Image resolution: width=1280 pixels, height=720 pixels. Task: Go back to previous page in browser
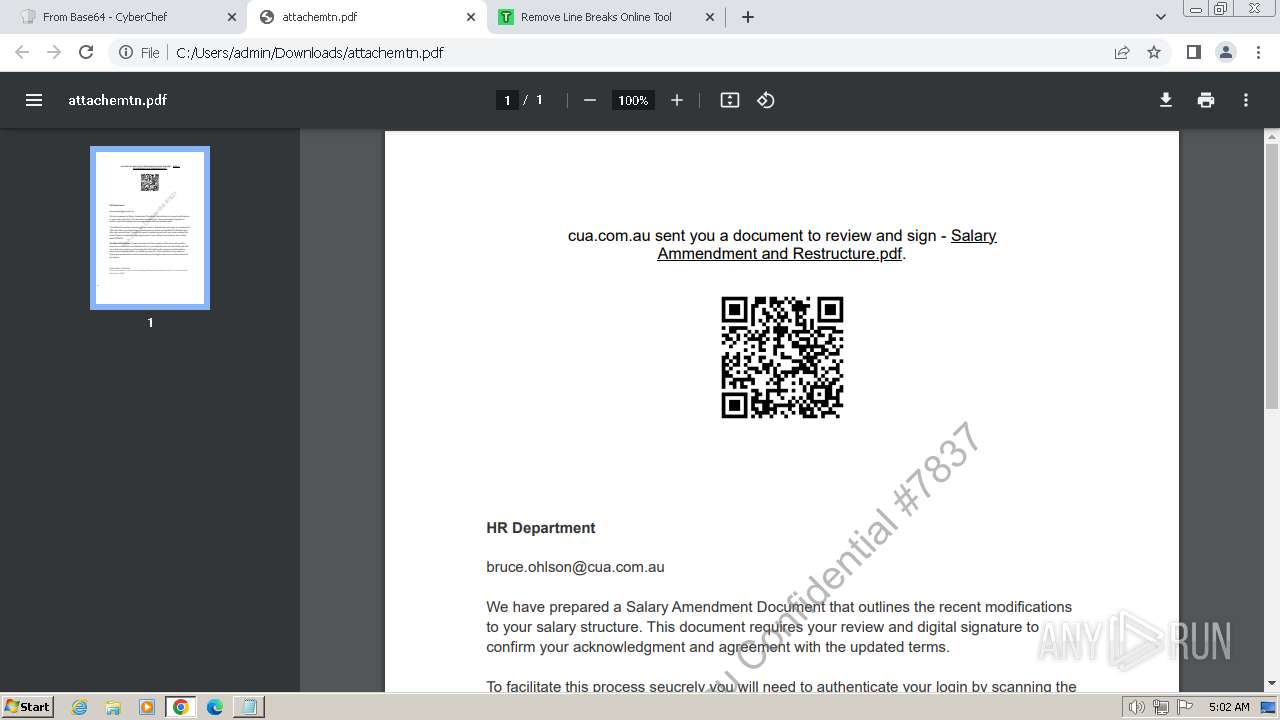pyautogui.click(x=22, y=52)
